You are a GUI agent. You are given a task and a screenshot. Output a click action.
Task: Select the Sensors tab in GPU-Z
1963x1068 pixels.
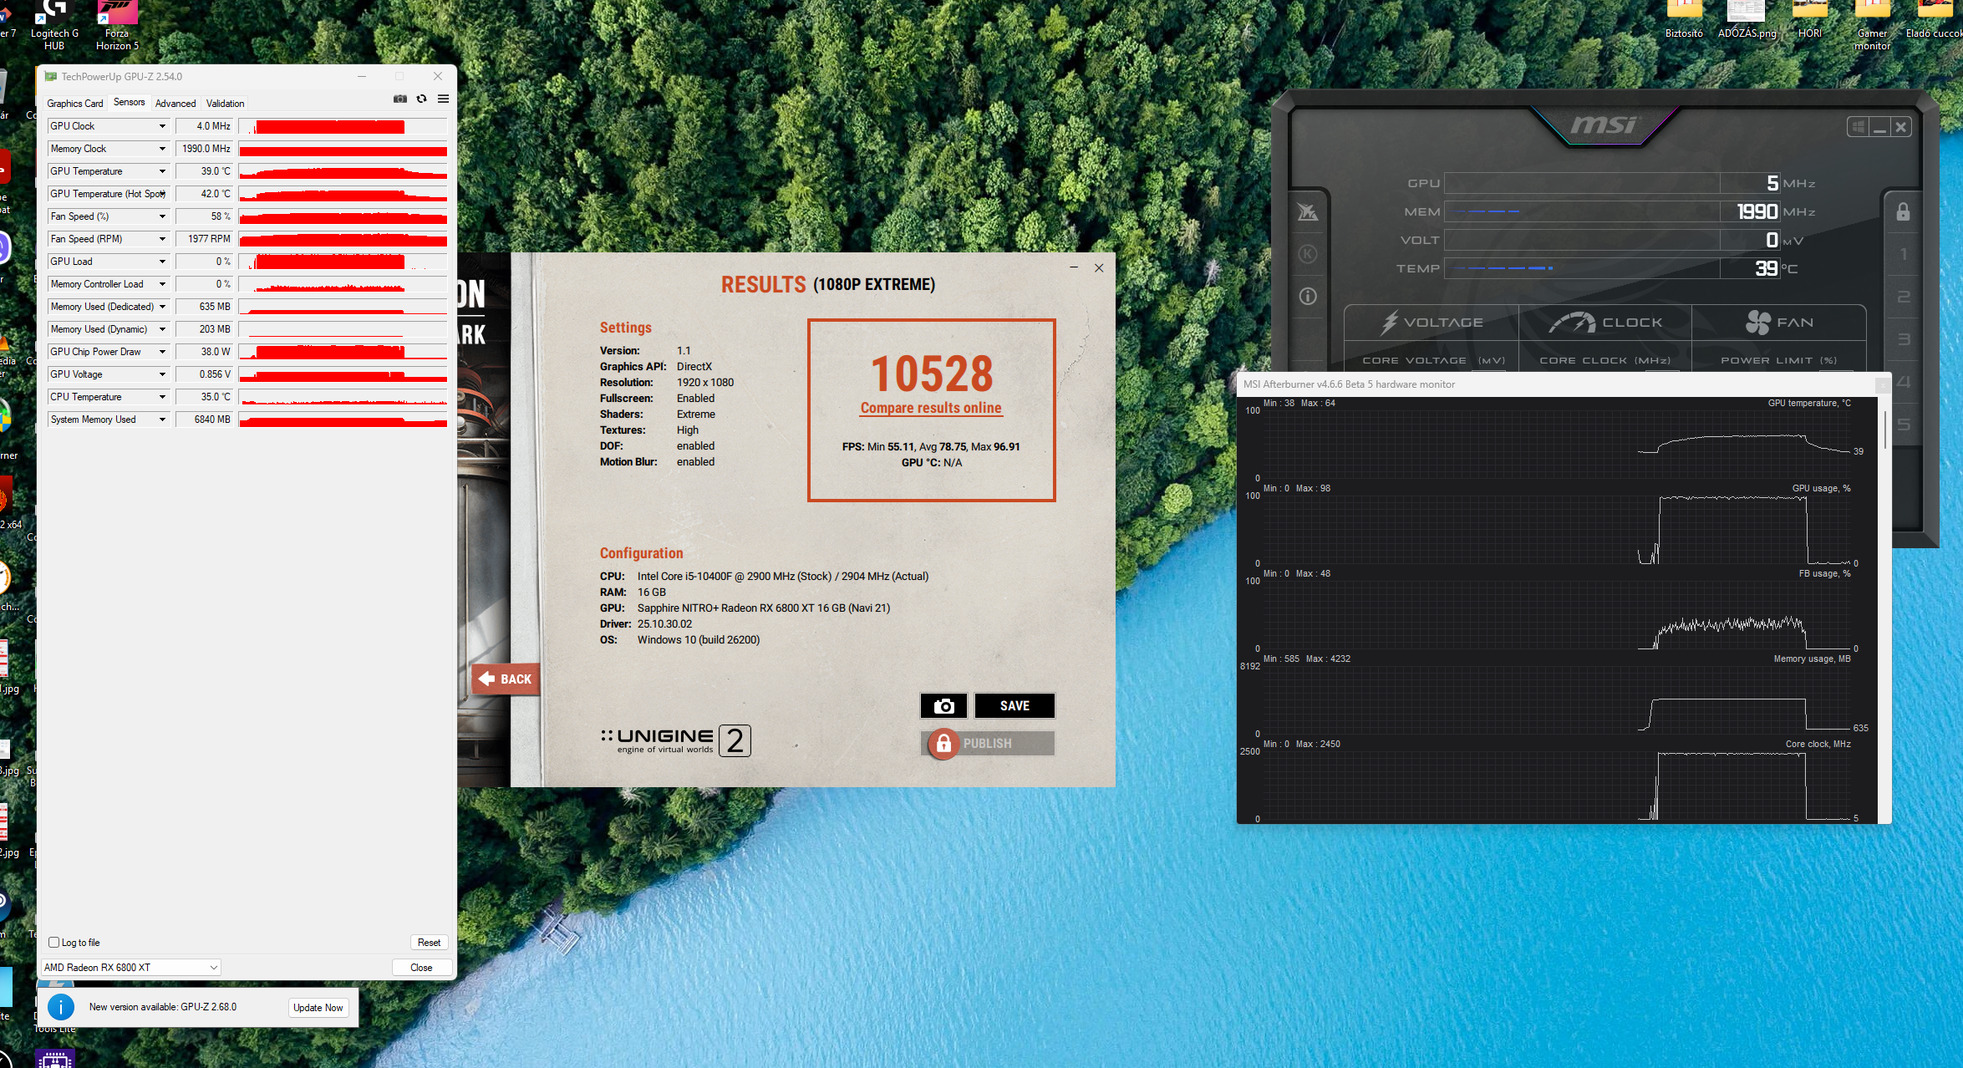[129, 102]
